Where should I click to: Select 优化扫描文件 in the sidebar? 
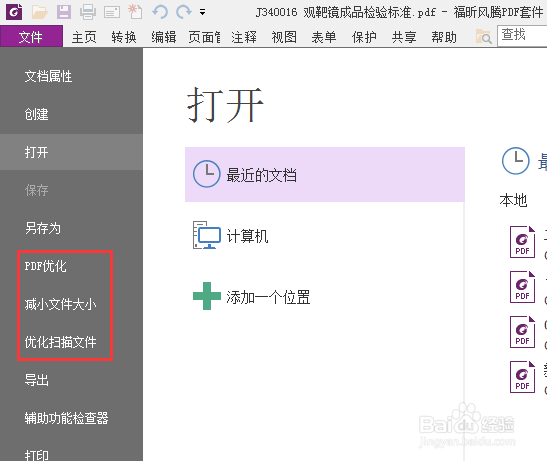[71, 342]
